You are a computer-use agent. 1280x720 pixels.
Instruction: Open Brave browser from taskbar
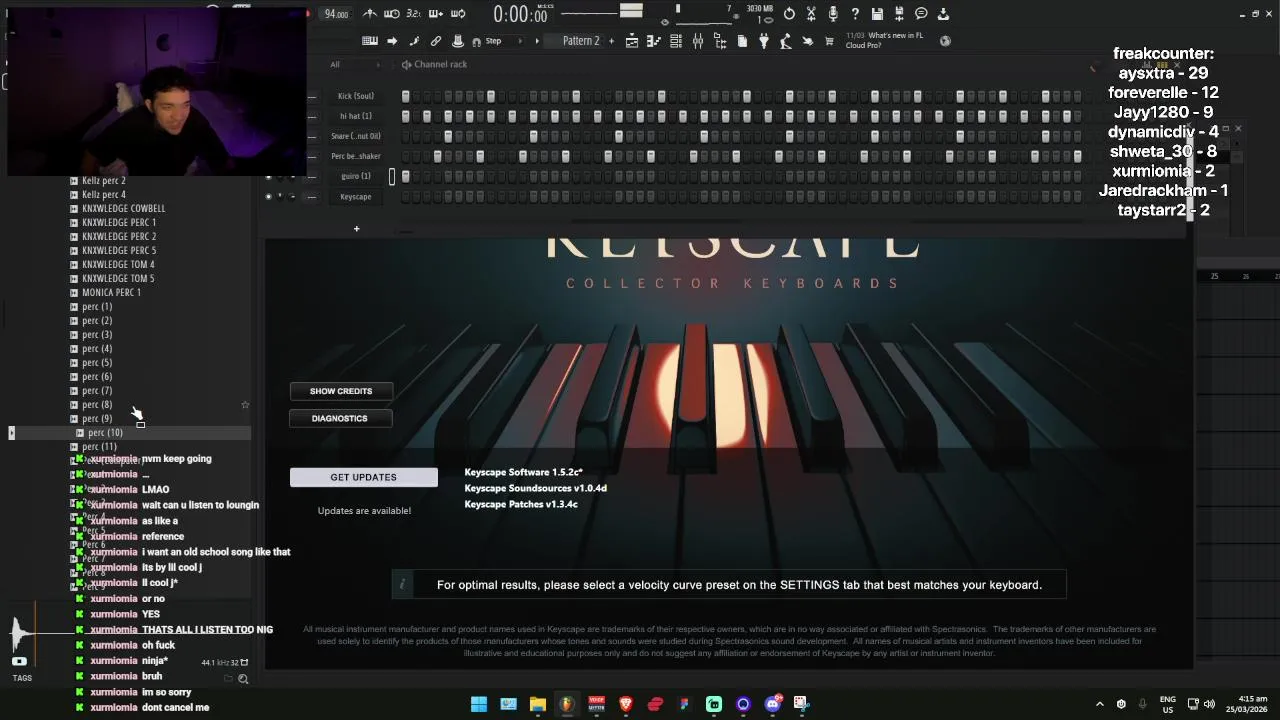[626, 704]
